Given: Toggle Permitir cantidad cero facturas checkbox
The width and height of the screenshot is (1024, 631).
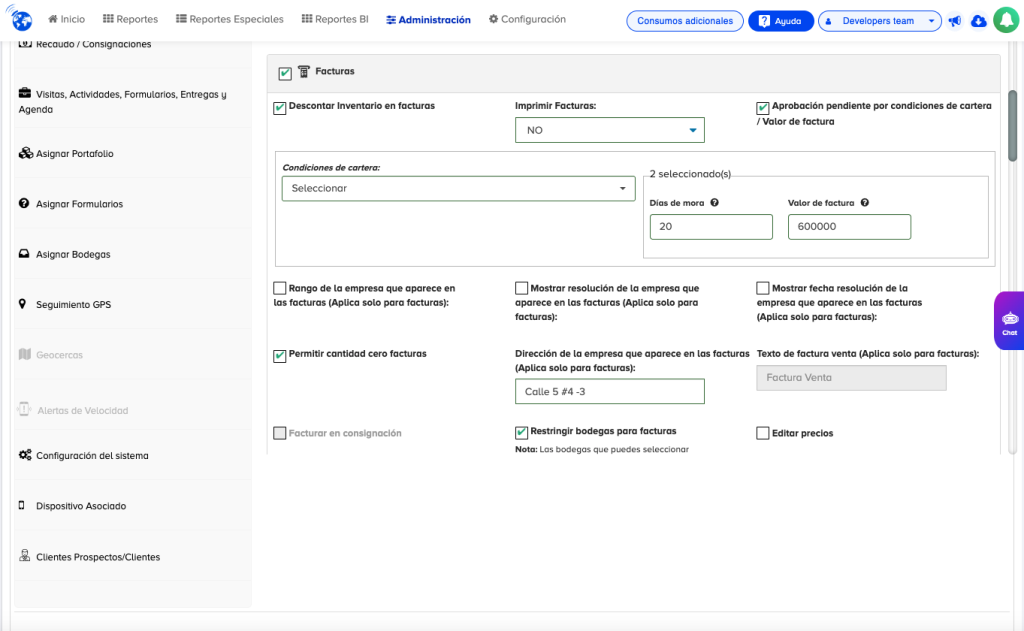Looking at the screenshot, I should [x=280, y=355].
